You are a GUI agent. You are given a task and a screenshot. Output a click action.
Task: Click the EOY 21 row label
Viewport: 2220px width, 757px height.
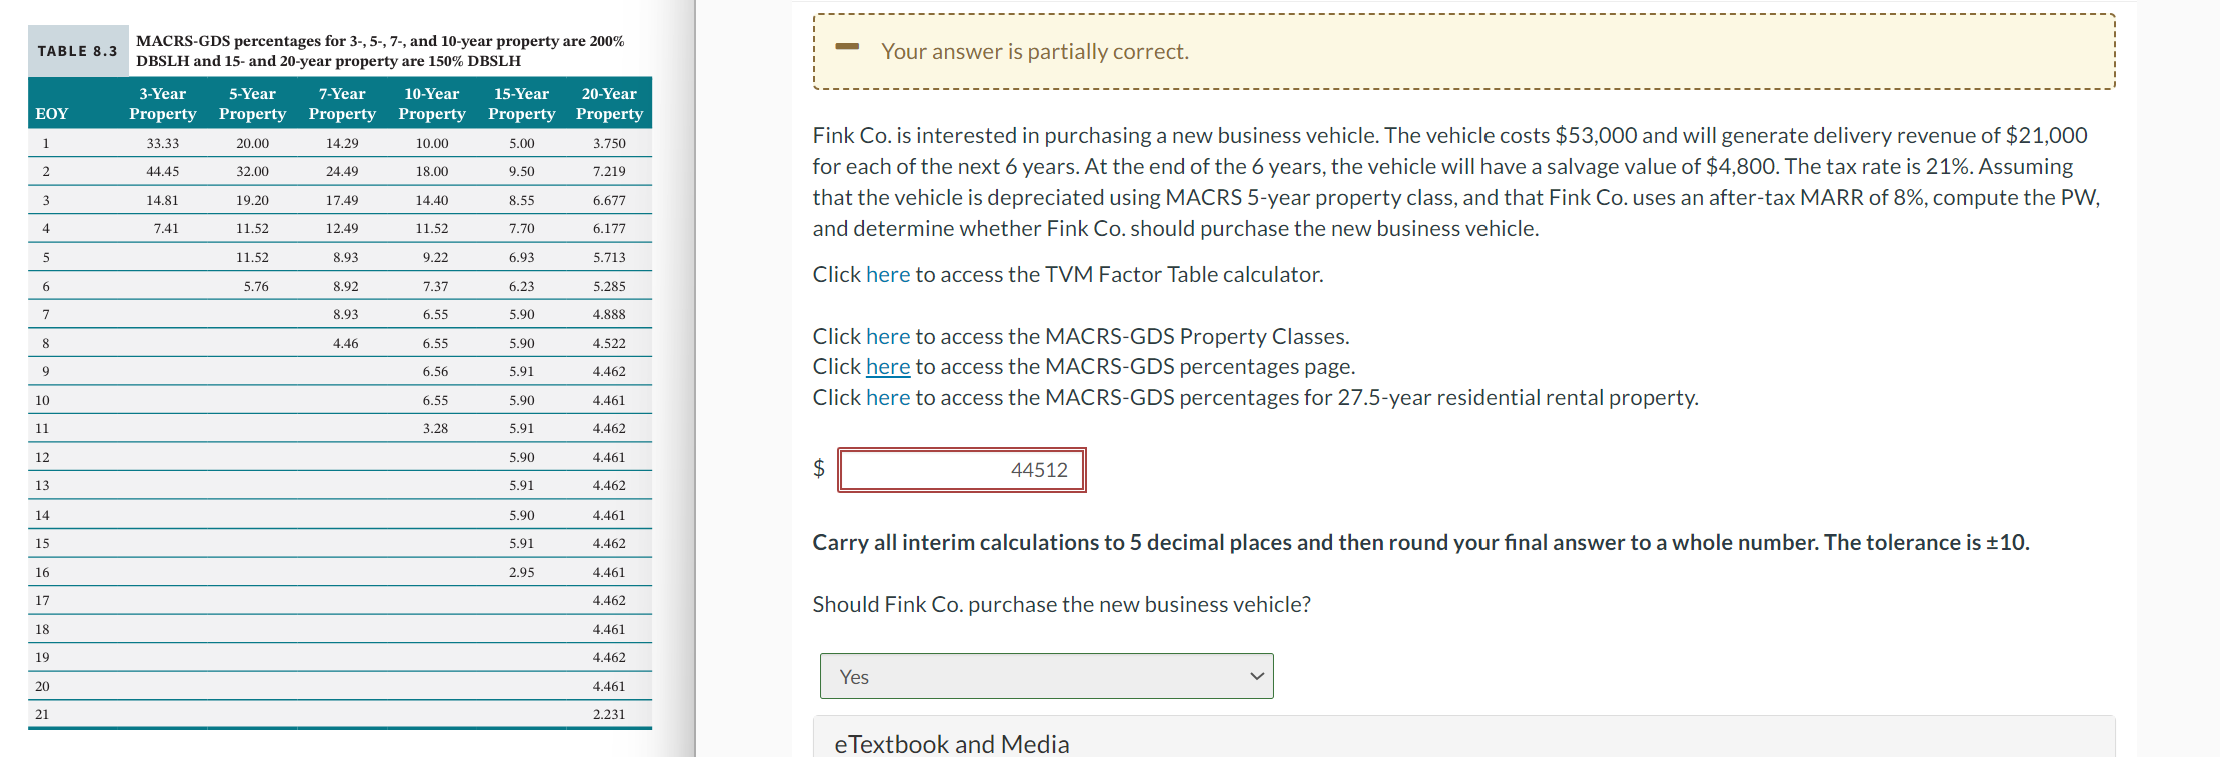(x=42, y=714)
